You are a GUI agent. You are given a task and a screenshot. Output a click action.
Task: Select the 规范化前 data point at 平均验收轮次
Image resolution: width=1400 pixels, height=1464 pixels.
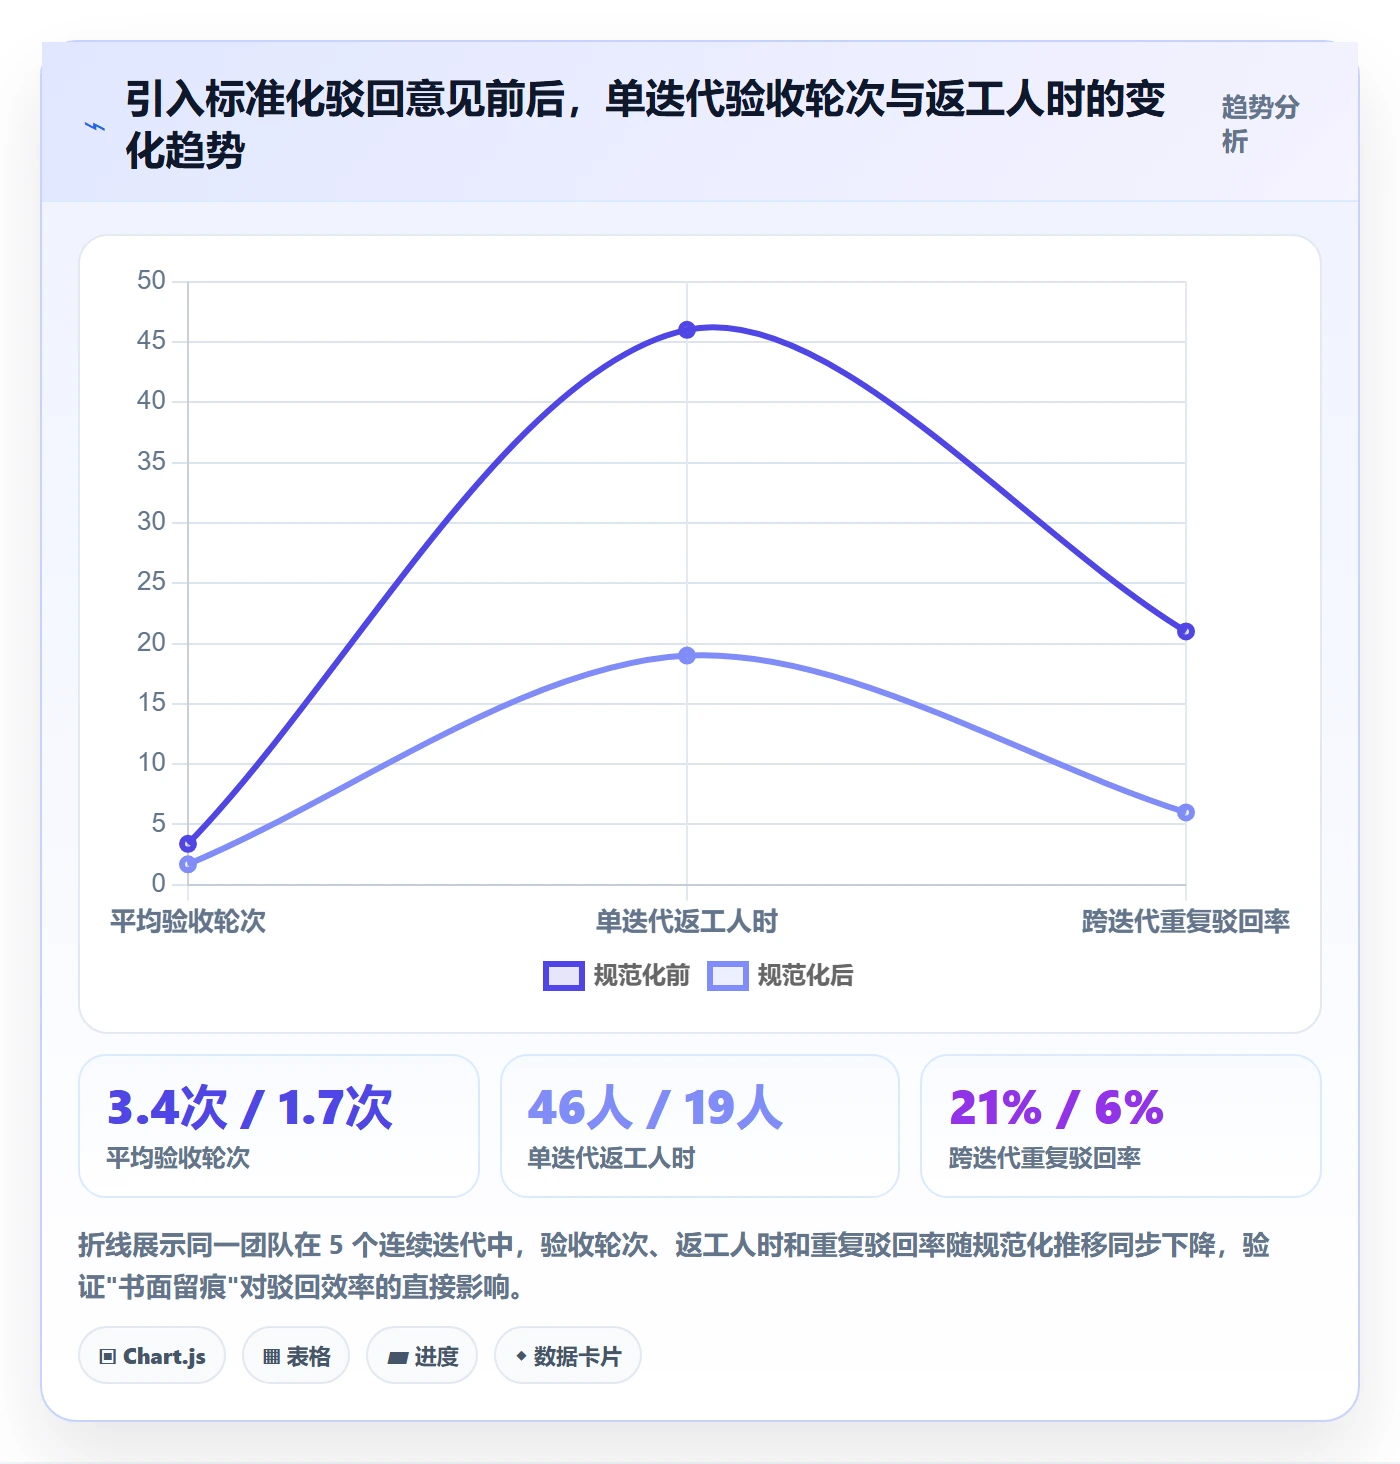click(x=188, y=844)
